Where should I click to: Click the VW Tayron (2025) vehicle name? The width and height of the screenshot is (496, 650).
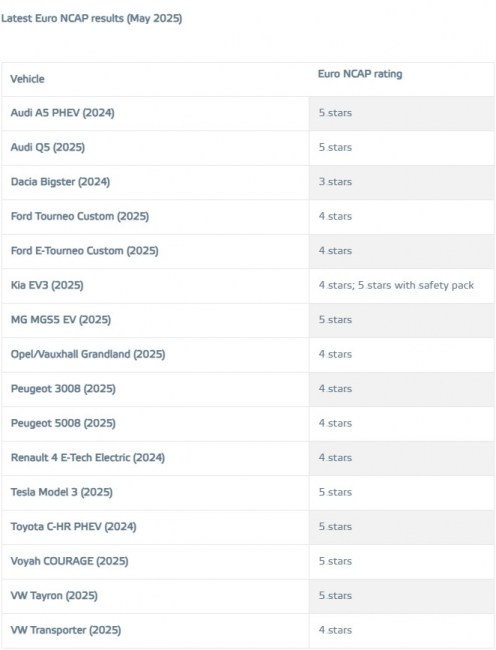pos(54,596)
